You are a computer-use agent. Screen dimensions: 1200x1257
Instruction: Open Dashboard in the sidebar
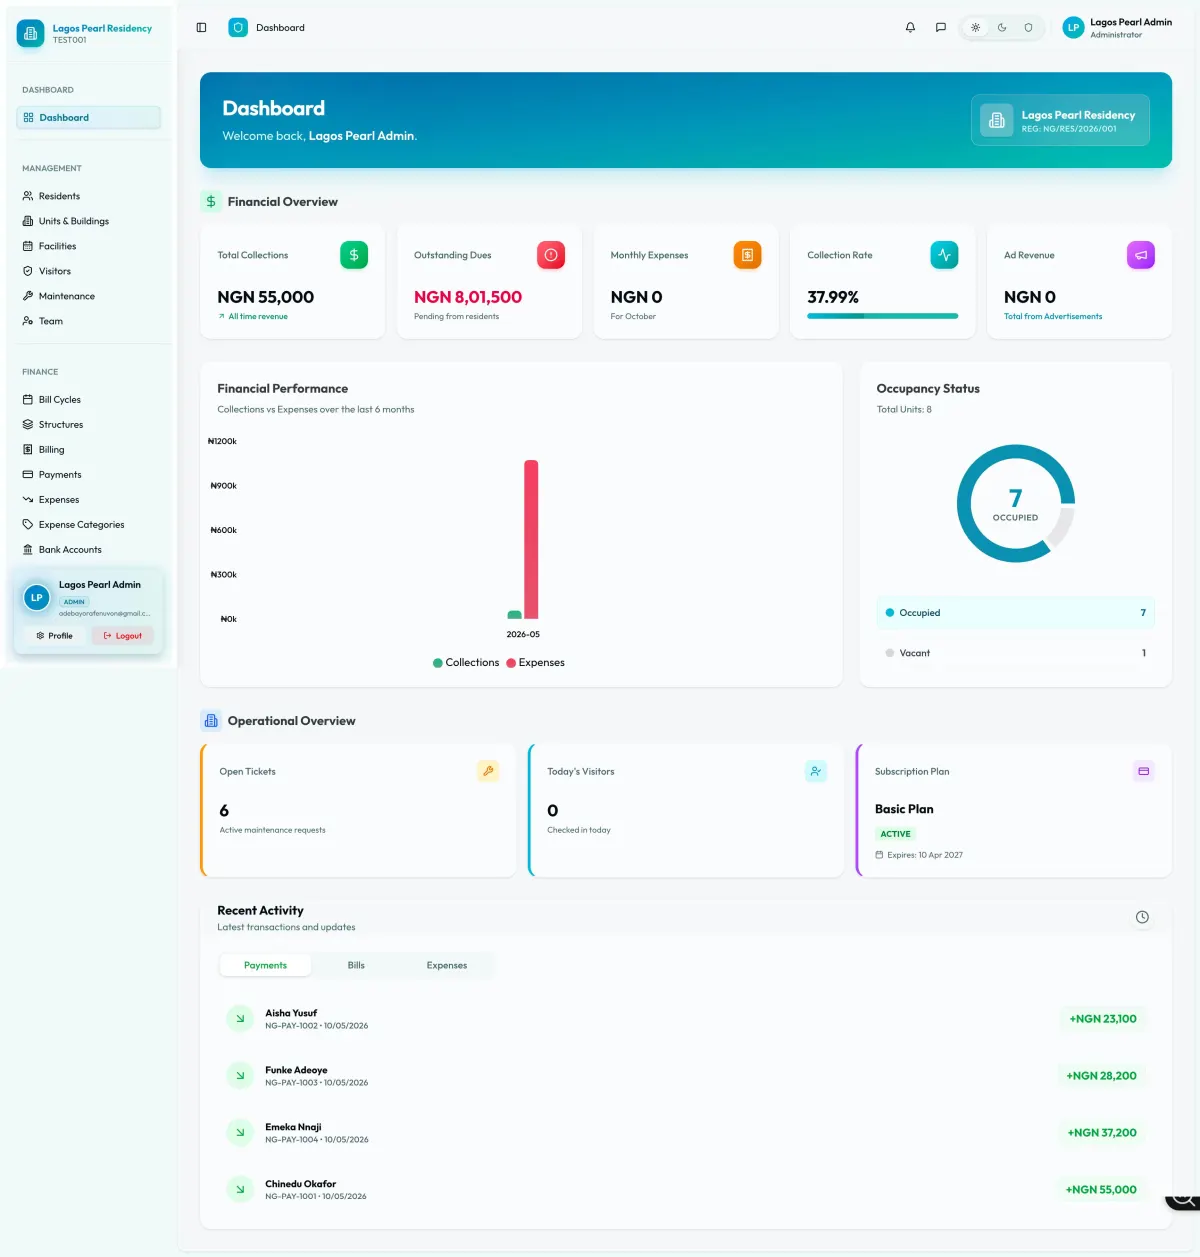[89, 118]
